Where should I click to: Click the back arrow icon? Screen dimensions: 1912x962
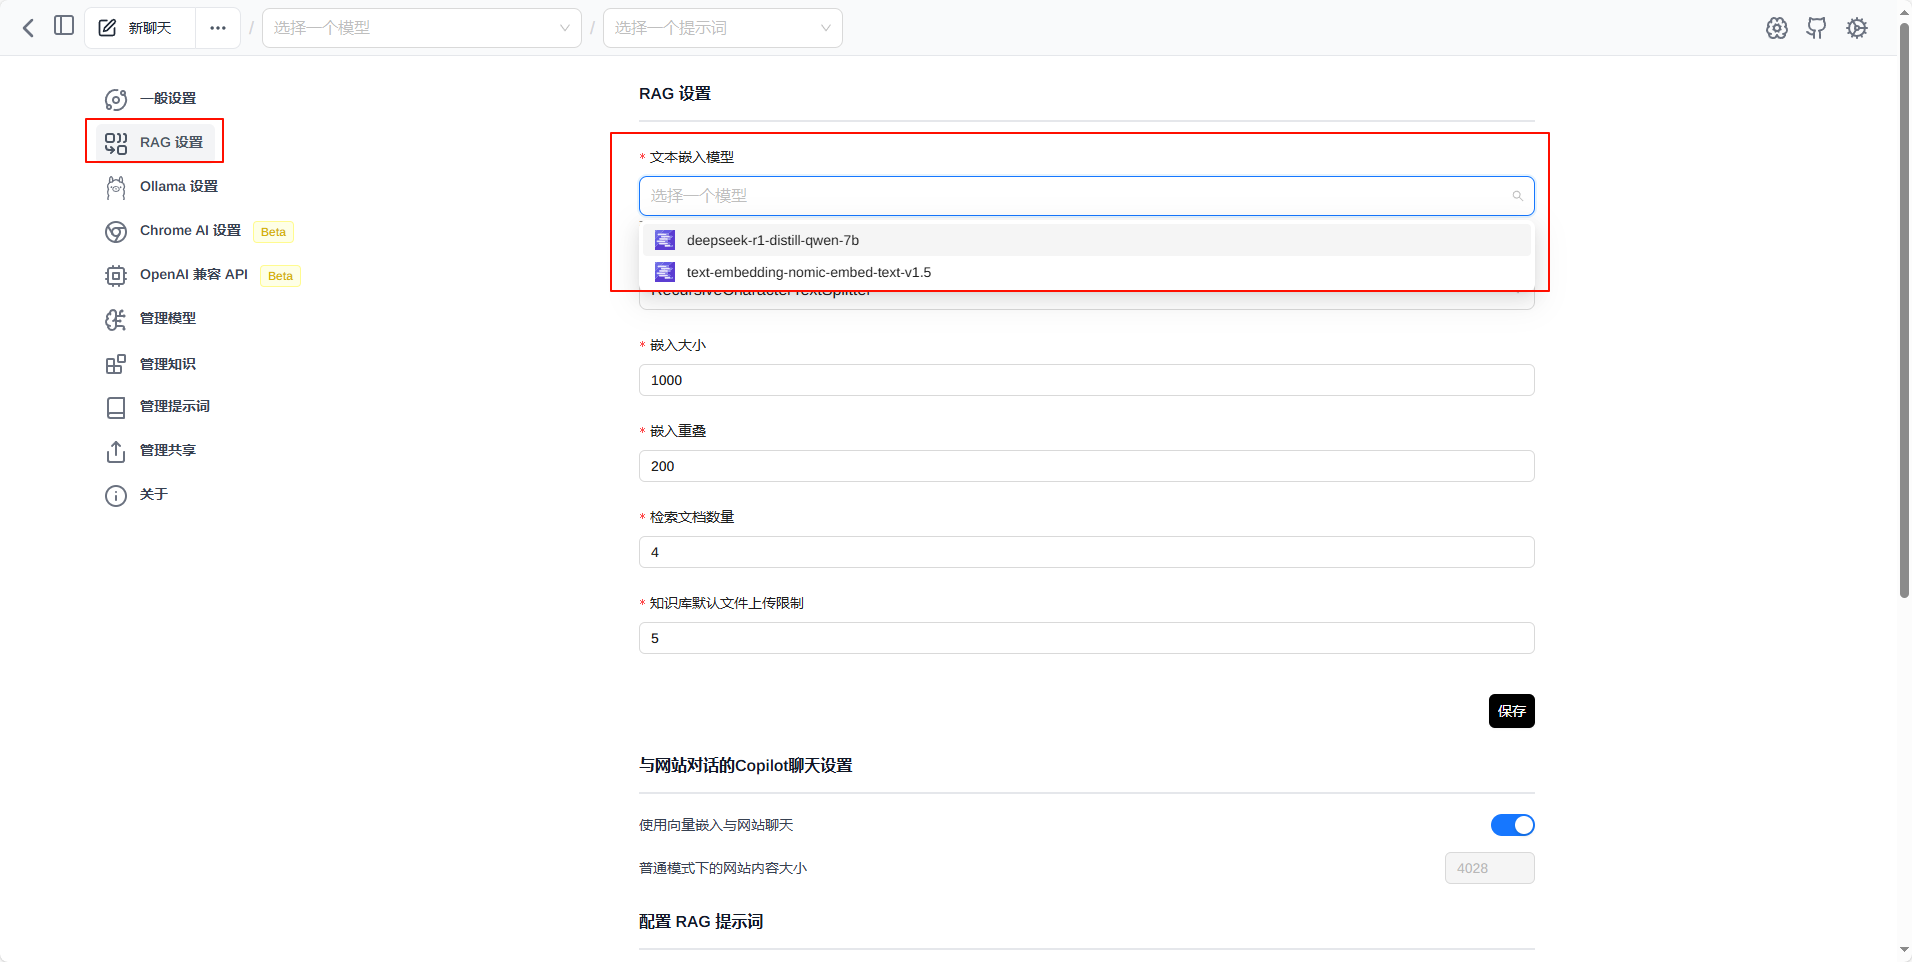[28, 28]
